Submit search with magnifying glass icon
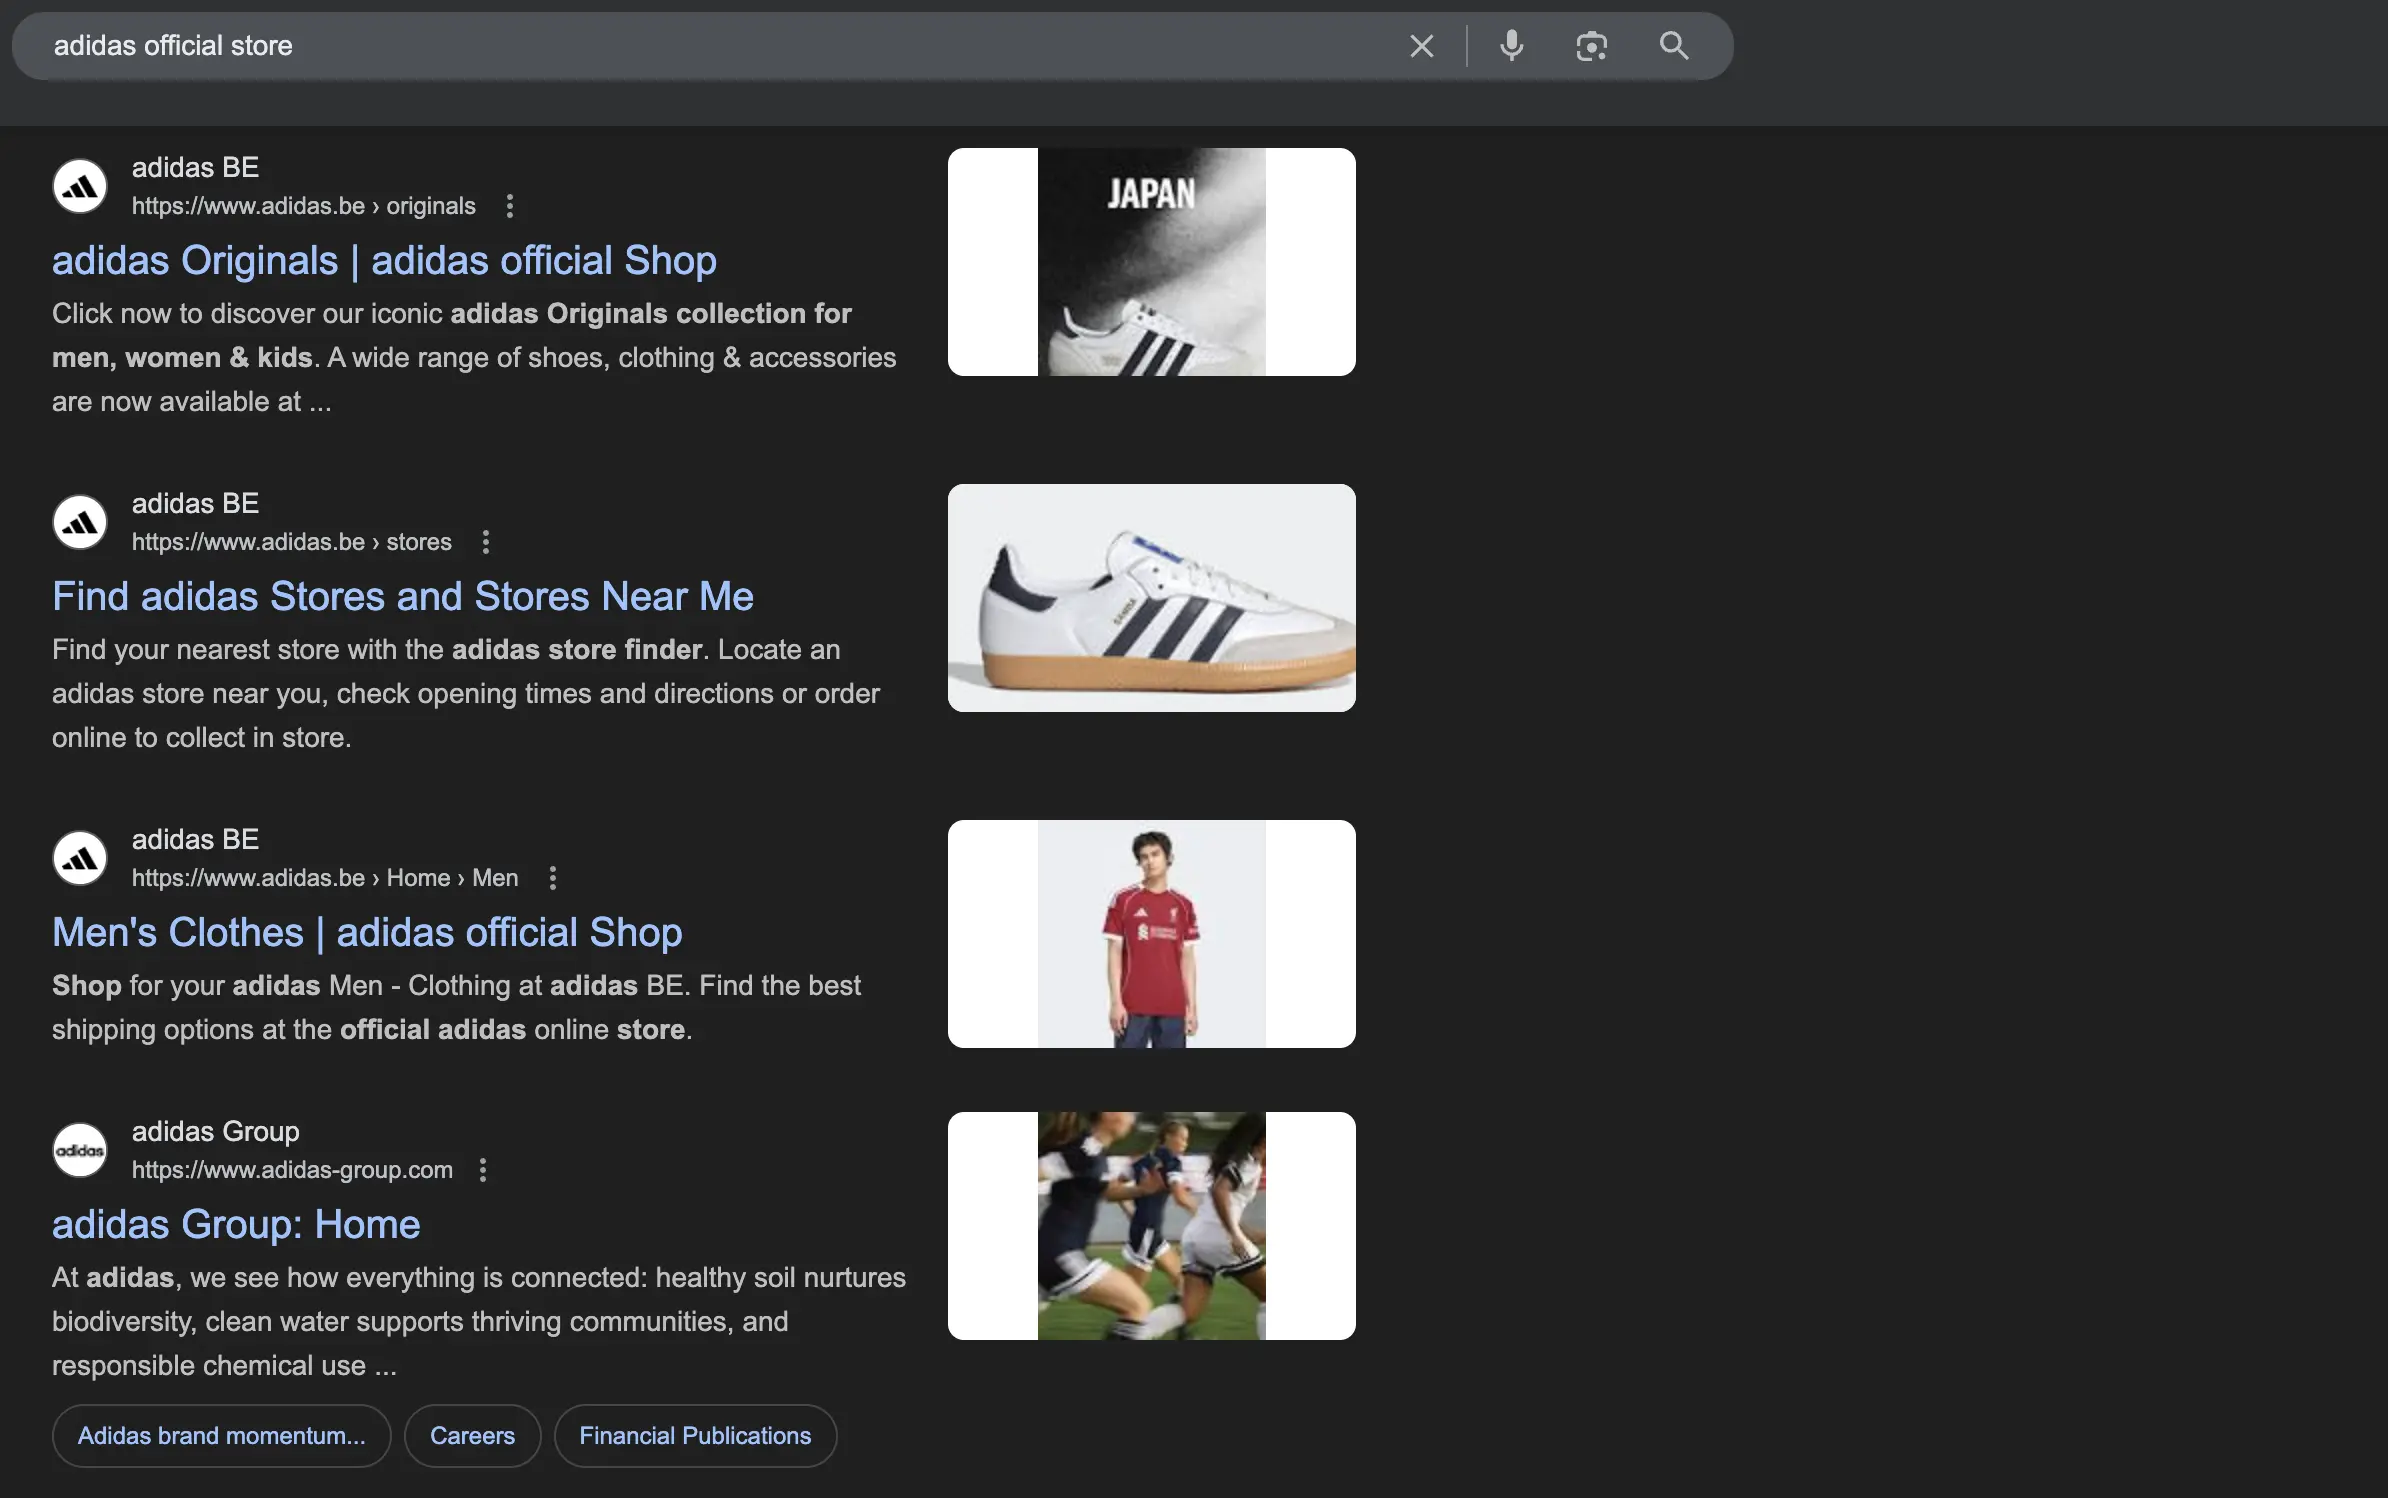Image resolution: width=2388 pixels, height=1498 pixels. pos(1674,46)
